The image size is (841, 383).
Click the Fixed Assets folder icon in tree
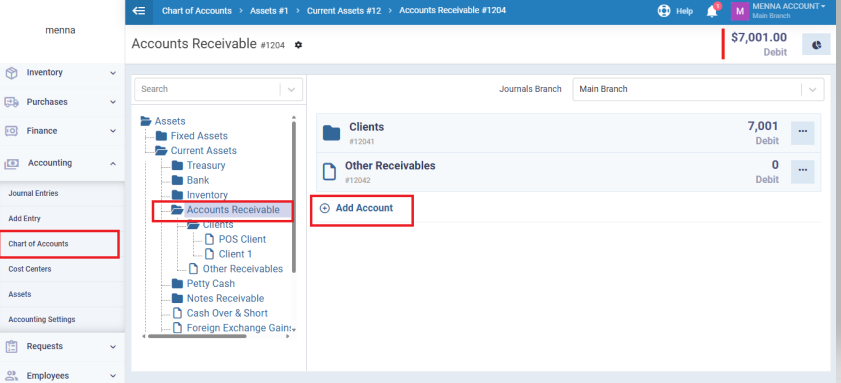[161, 136]
